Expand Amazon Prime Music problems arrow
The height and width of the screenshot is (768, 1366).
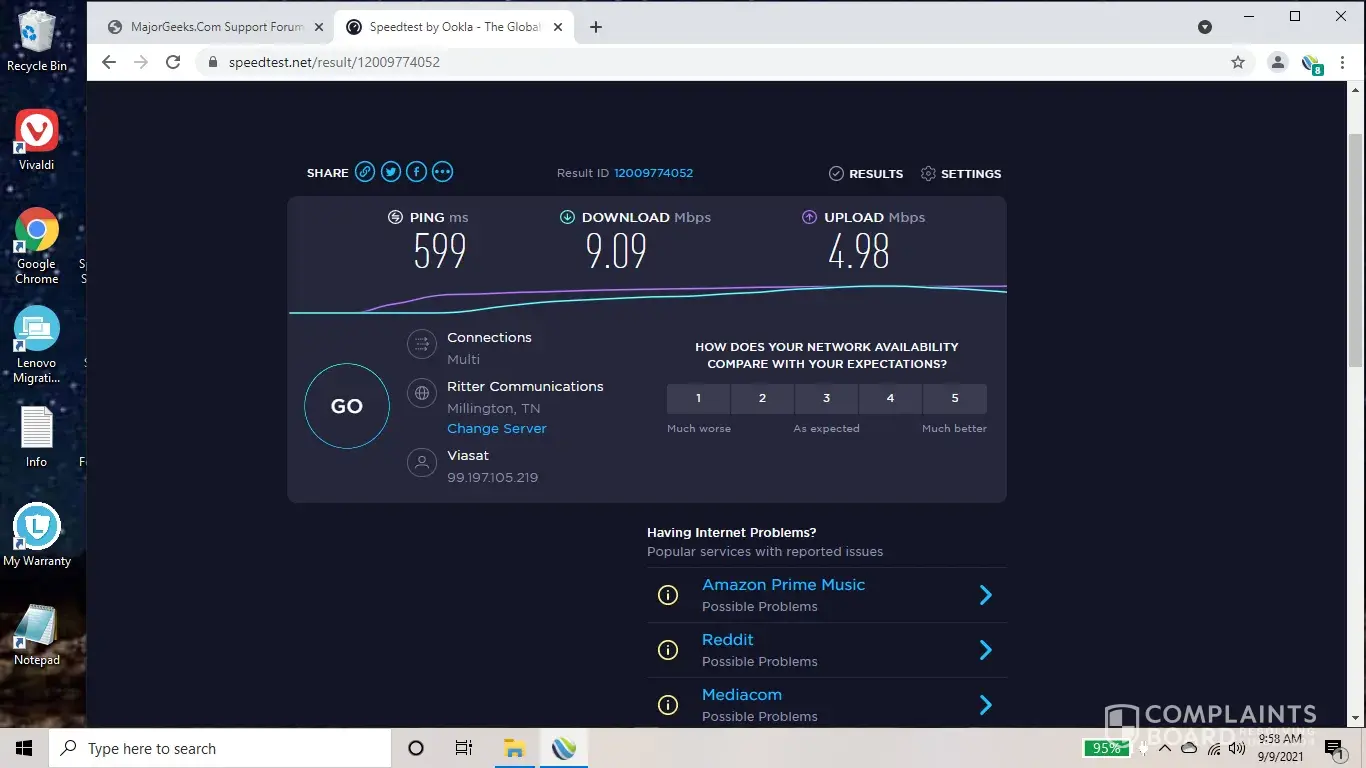pyautogui.click(x=985, y=595)
